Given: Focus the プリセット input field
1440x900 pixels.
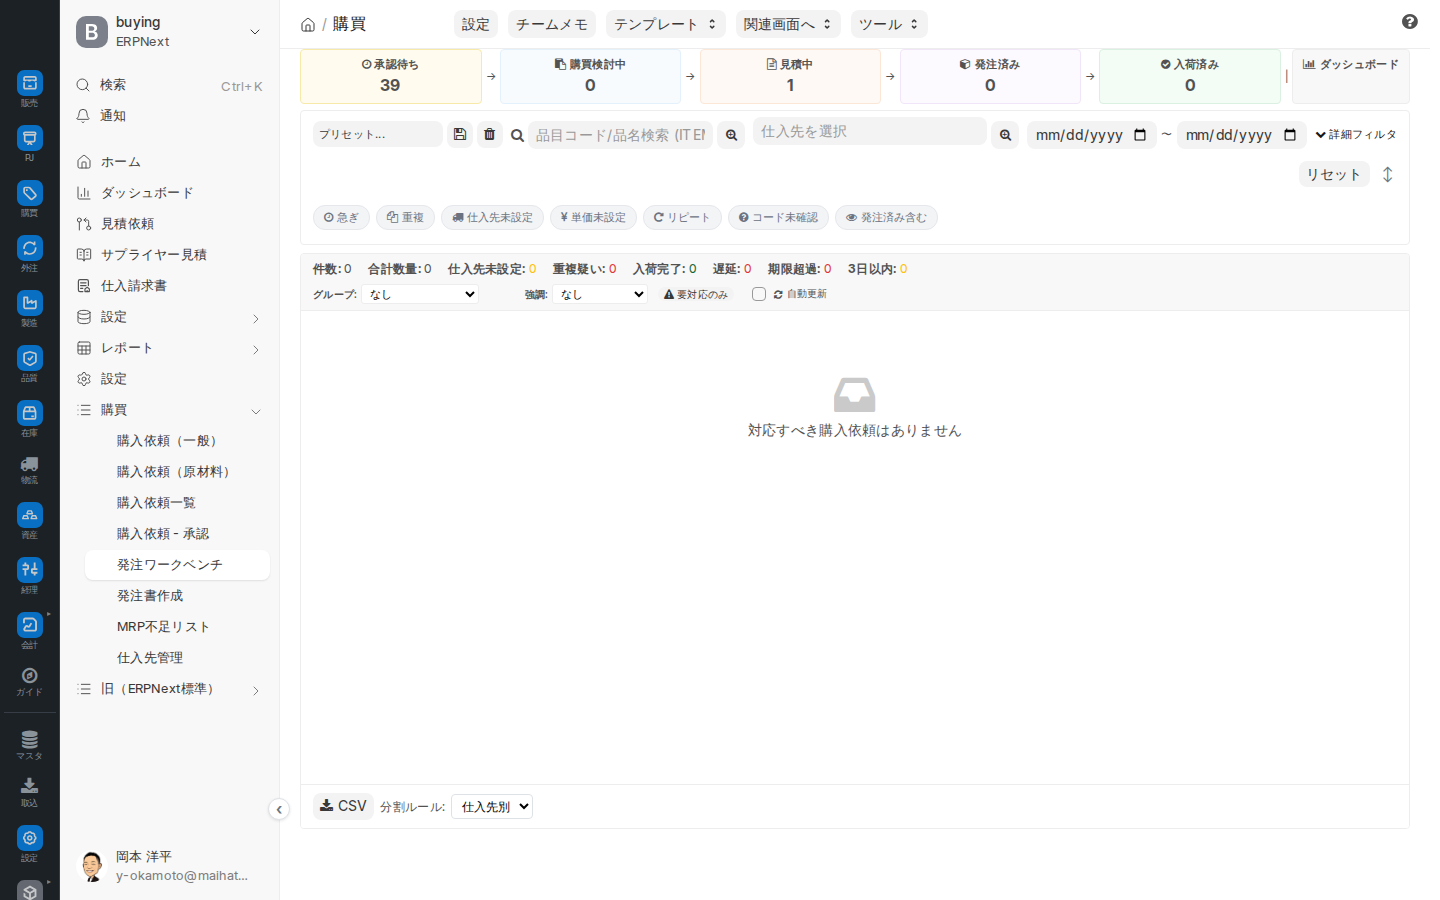Looking at the screenshot, I should click(378, 134).
